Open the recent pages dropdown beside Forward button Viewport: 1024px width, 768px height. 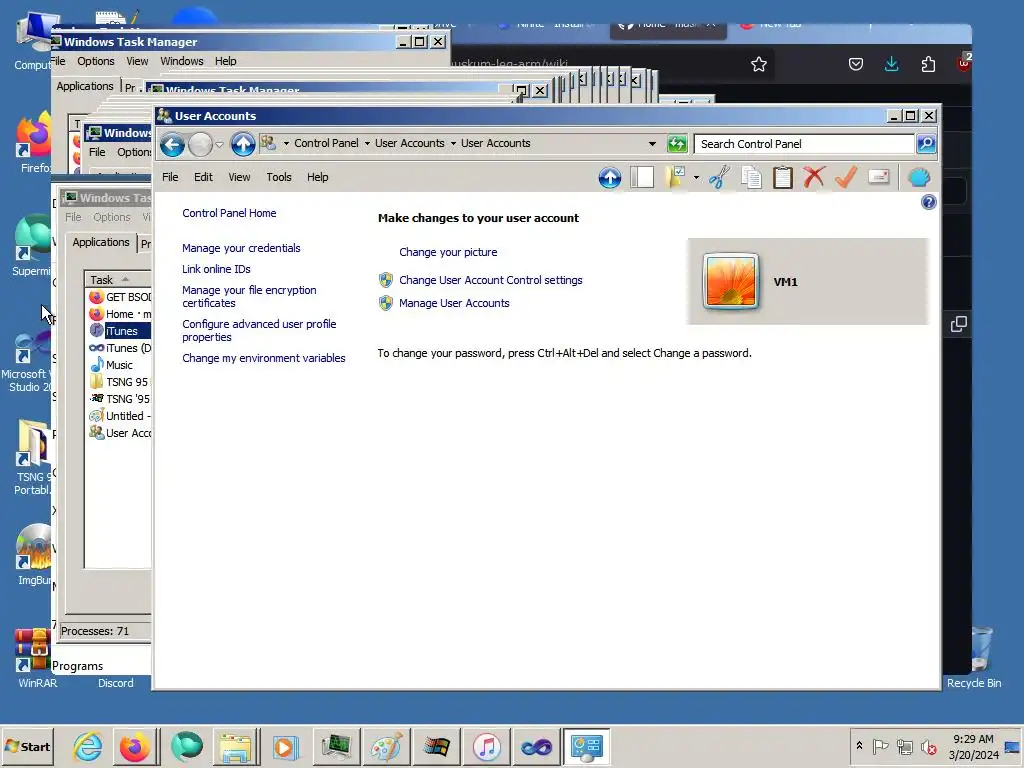click(219, 145)
